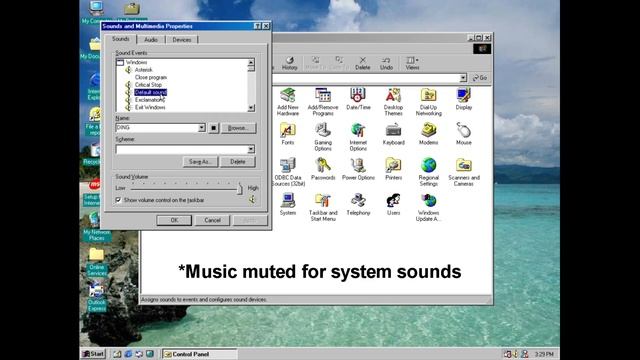
Task: Open ODBC Data Sources (32bit) icon
Action: pyautogui.click(x=288, y=172)
